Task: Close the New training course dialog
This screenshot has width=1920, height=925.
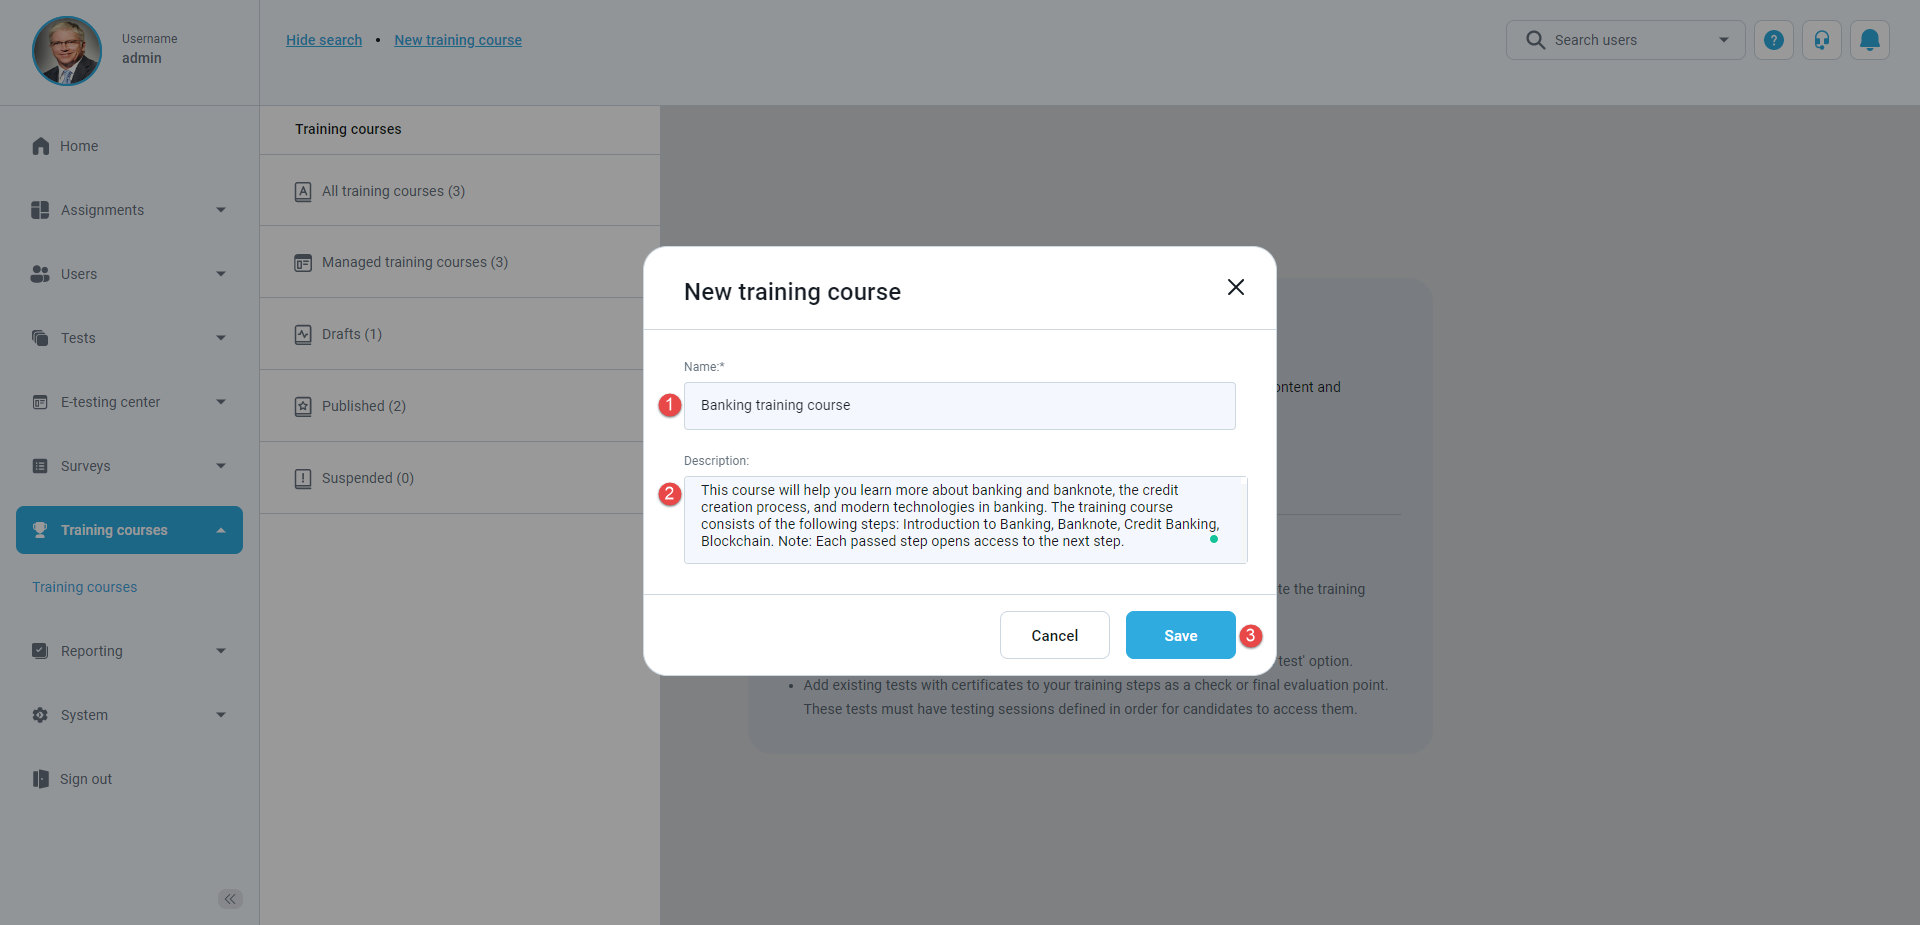Action: [x=1235, y=288]
